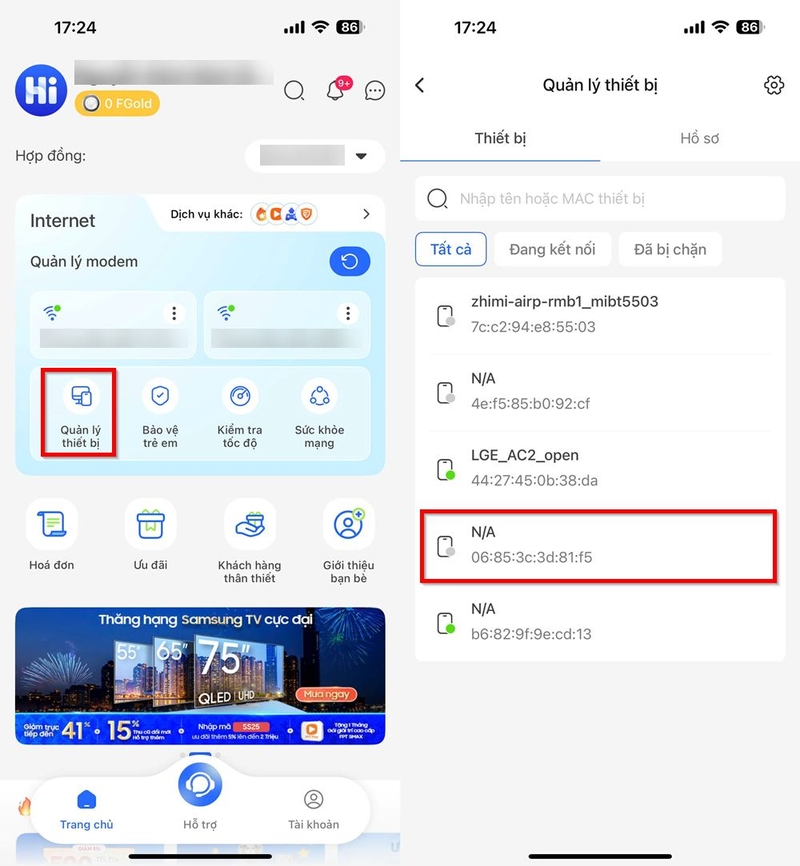This screenshot has height=866, width=800.
Task: Open notifications bell with 9+ badge
Action: coord(338,88)
